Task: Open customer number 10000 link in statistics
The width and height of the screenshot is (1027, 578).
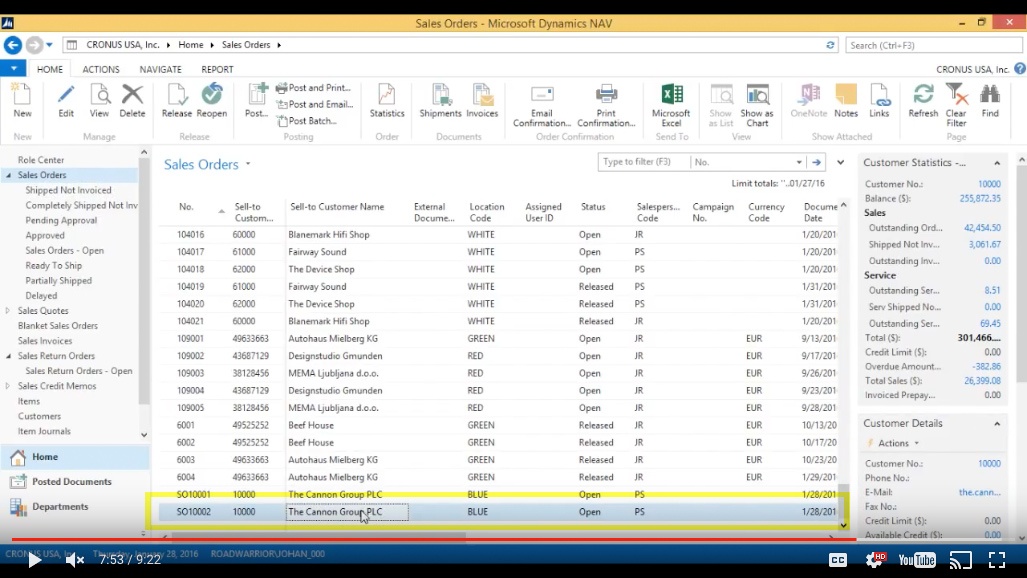Action: coord(989,184)
